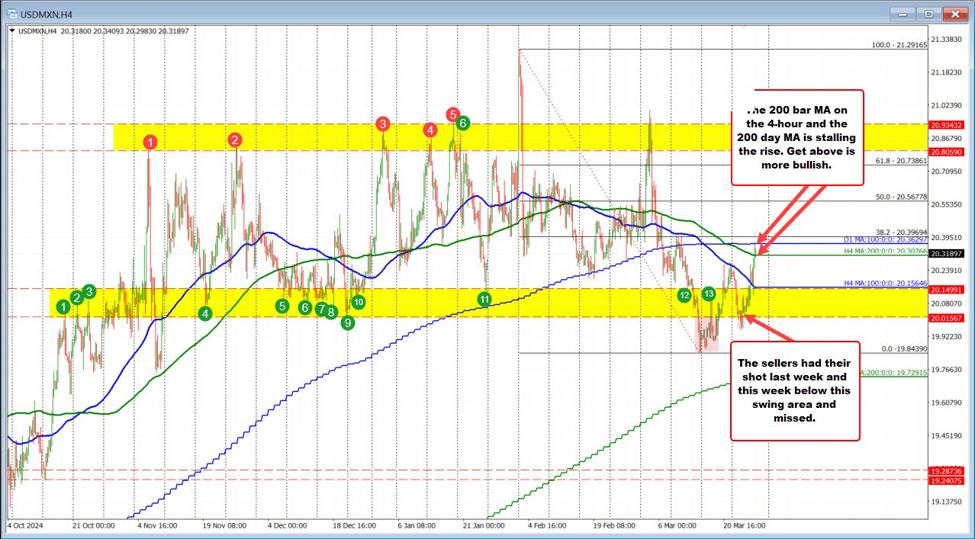Viewport: 975px width, 539px height.
Task: Click the red 20.93432 price level label
Action: click(x=945, y=123)
